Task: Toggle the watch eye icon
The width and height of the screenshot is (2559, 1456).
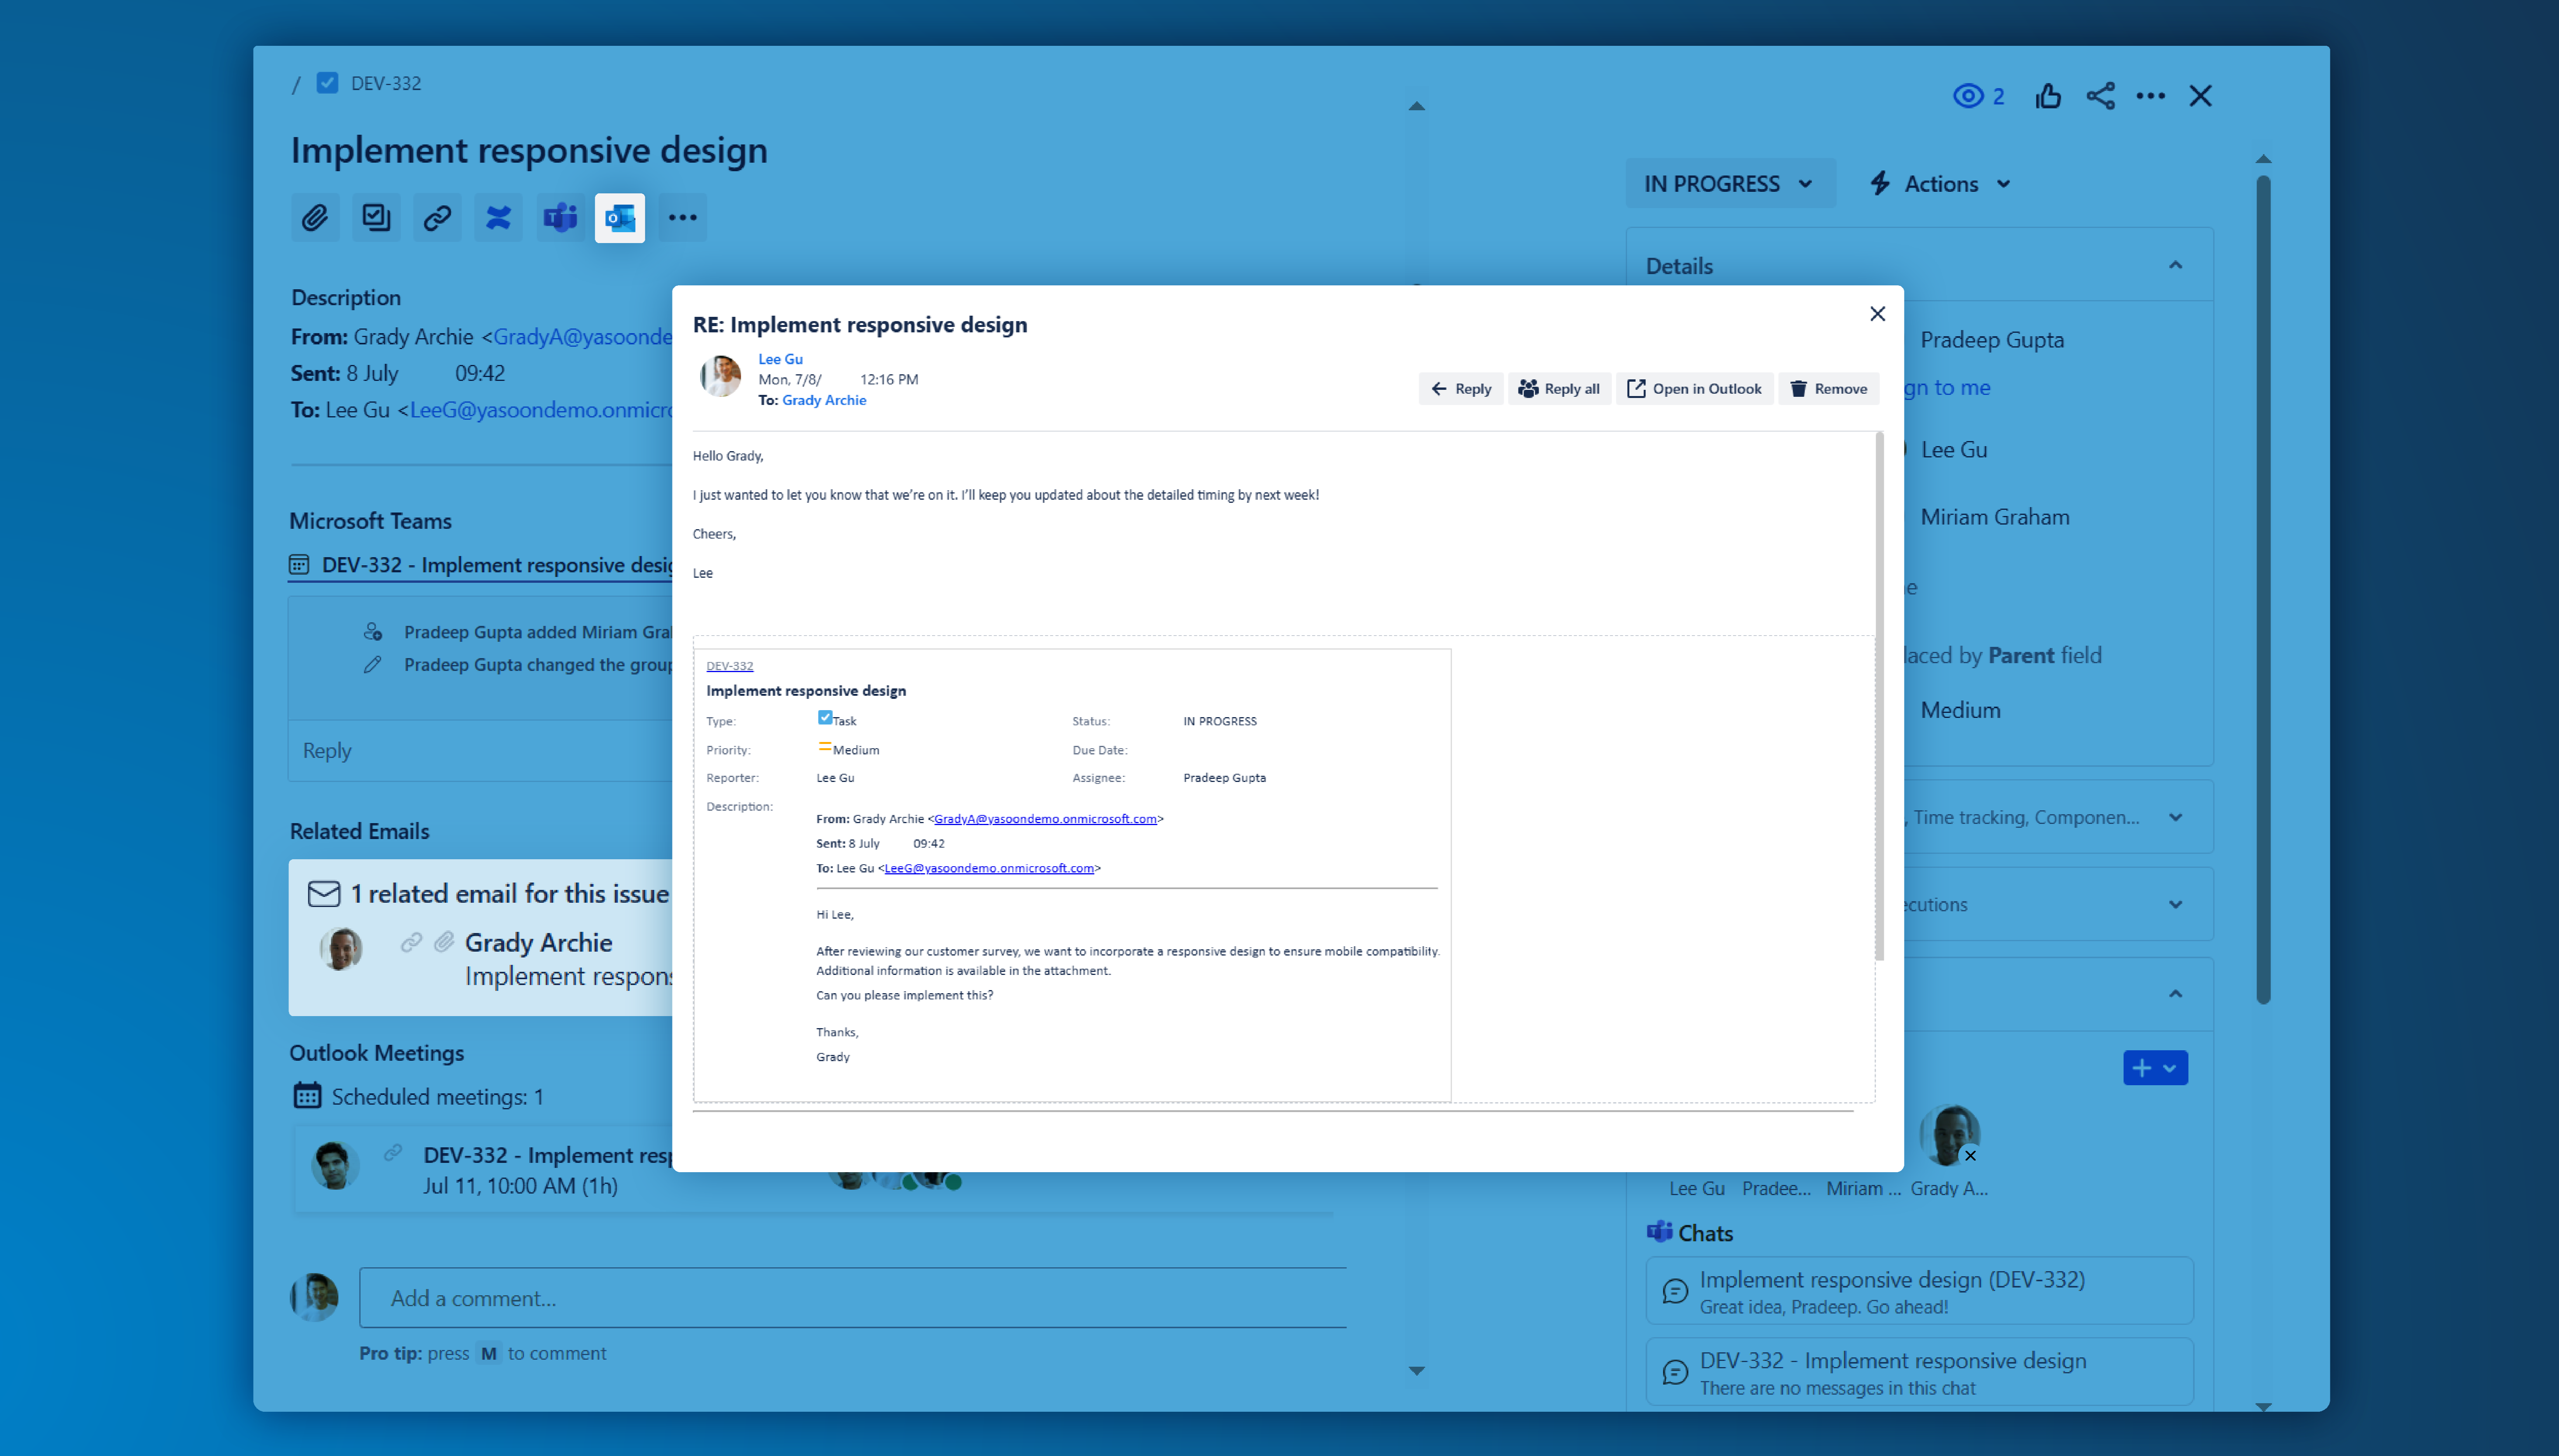Action: [x=1968, y=96]
